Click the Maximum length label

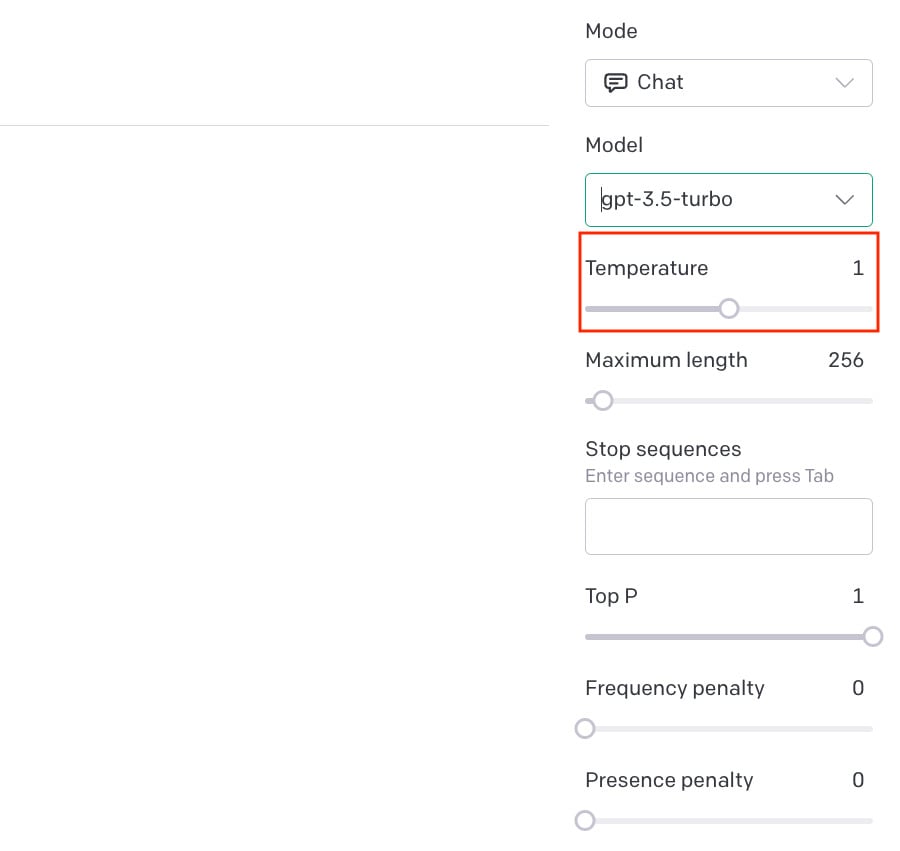(x=666, y=360)
